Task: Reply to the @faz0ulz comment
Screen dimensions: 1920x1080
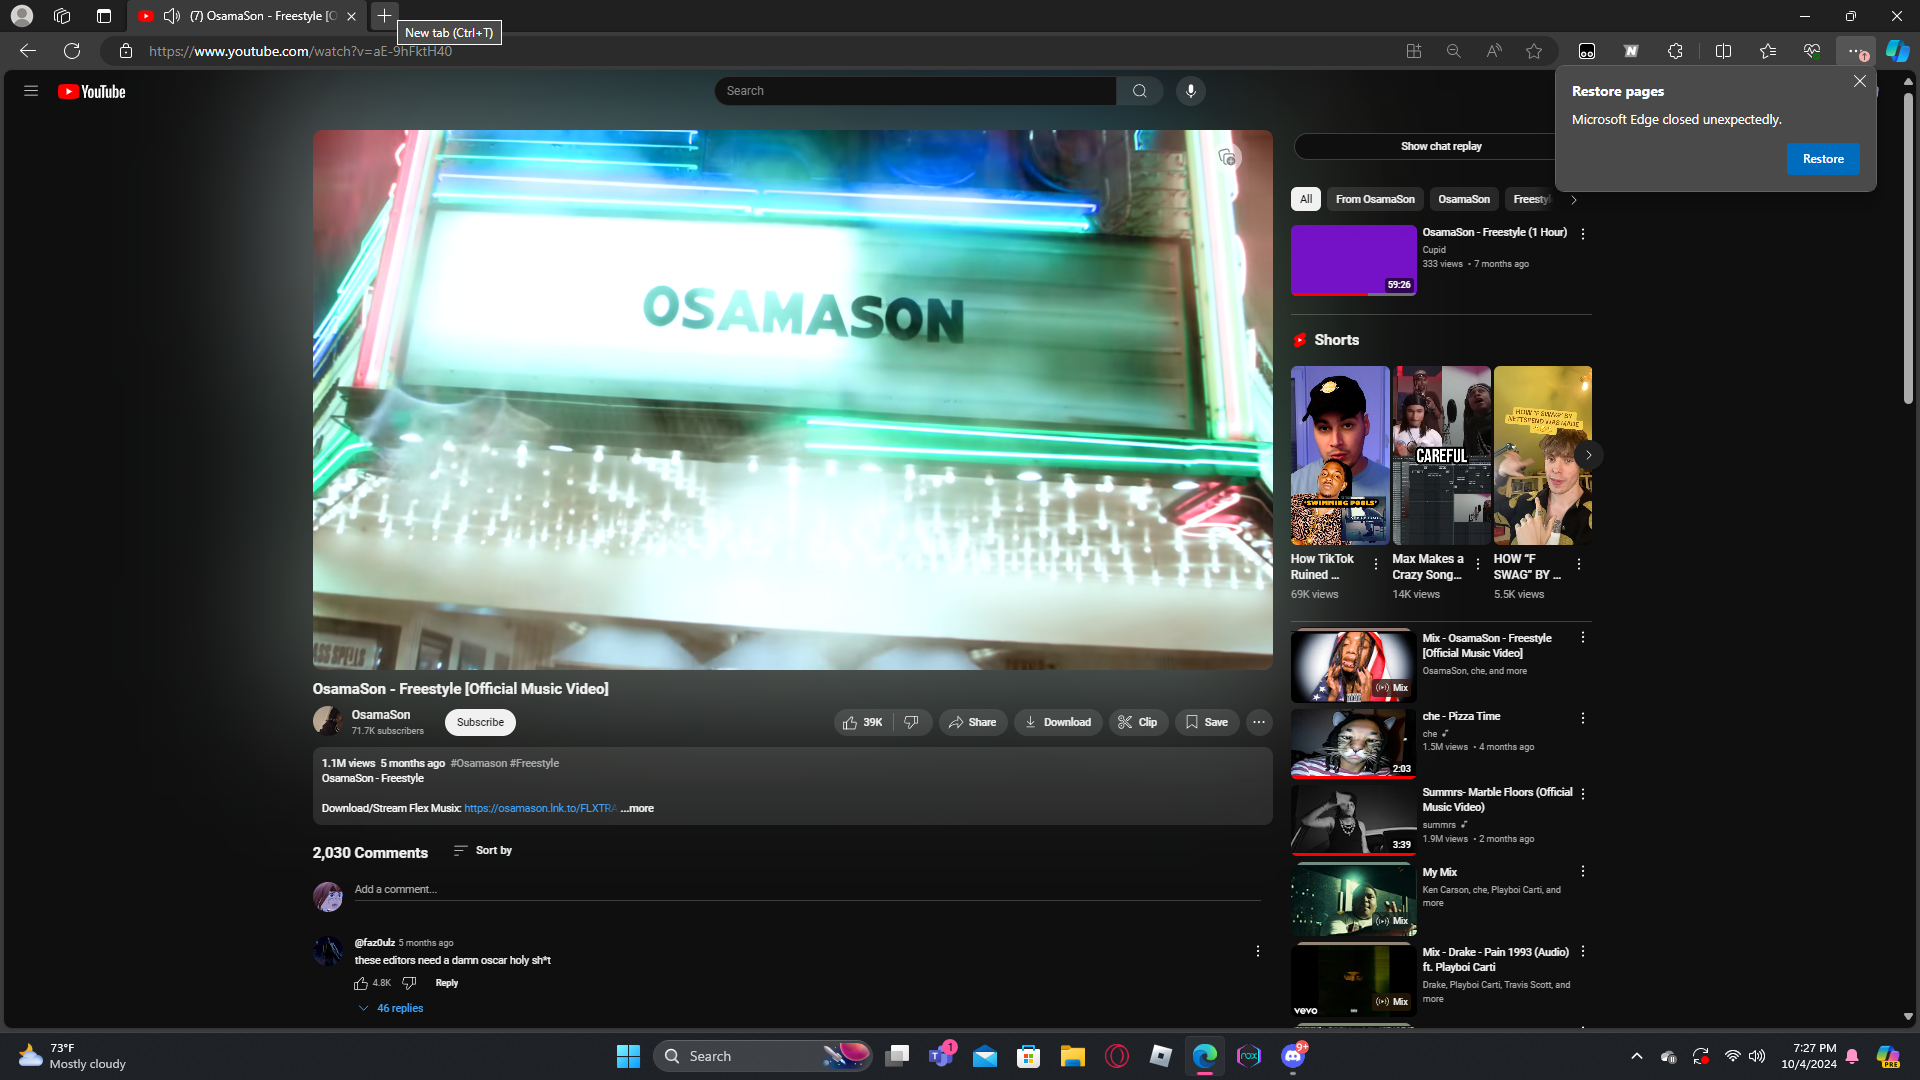Action: pyautogui.click(x=447, y=983)
